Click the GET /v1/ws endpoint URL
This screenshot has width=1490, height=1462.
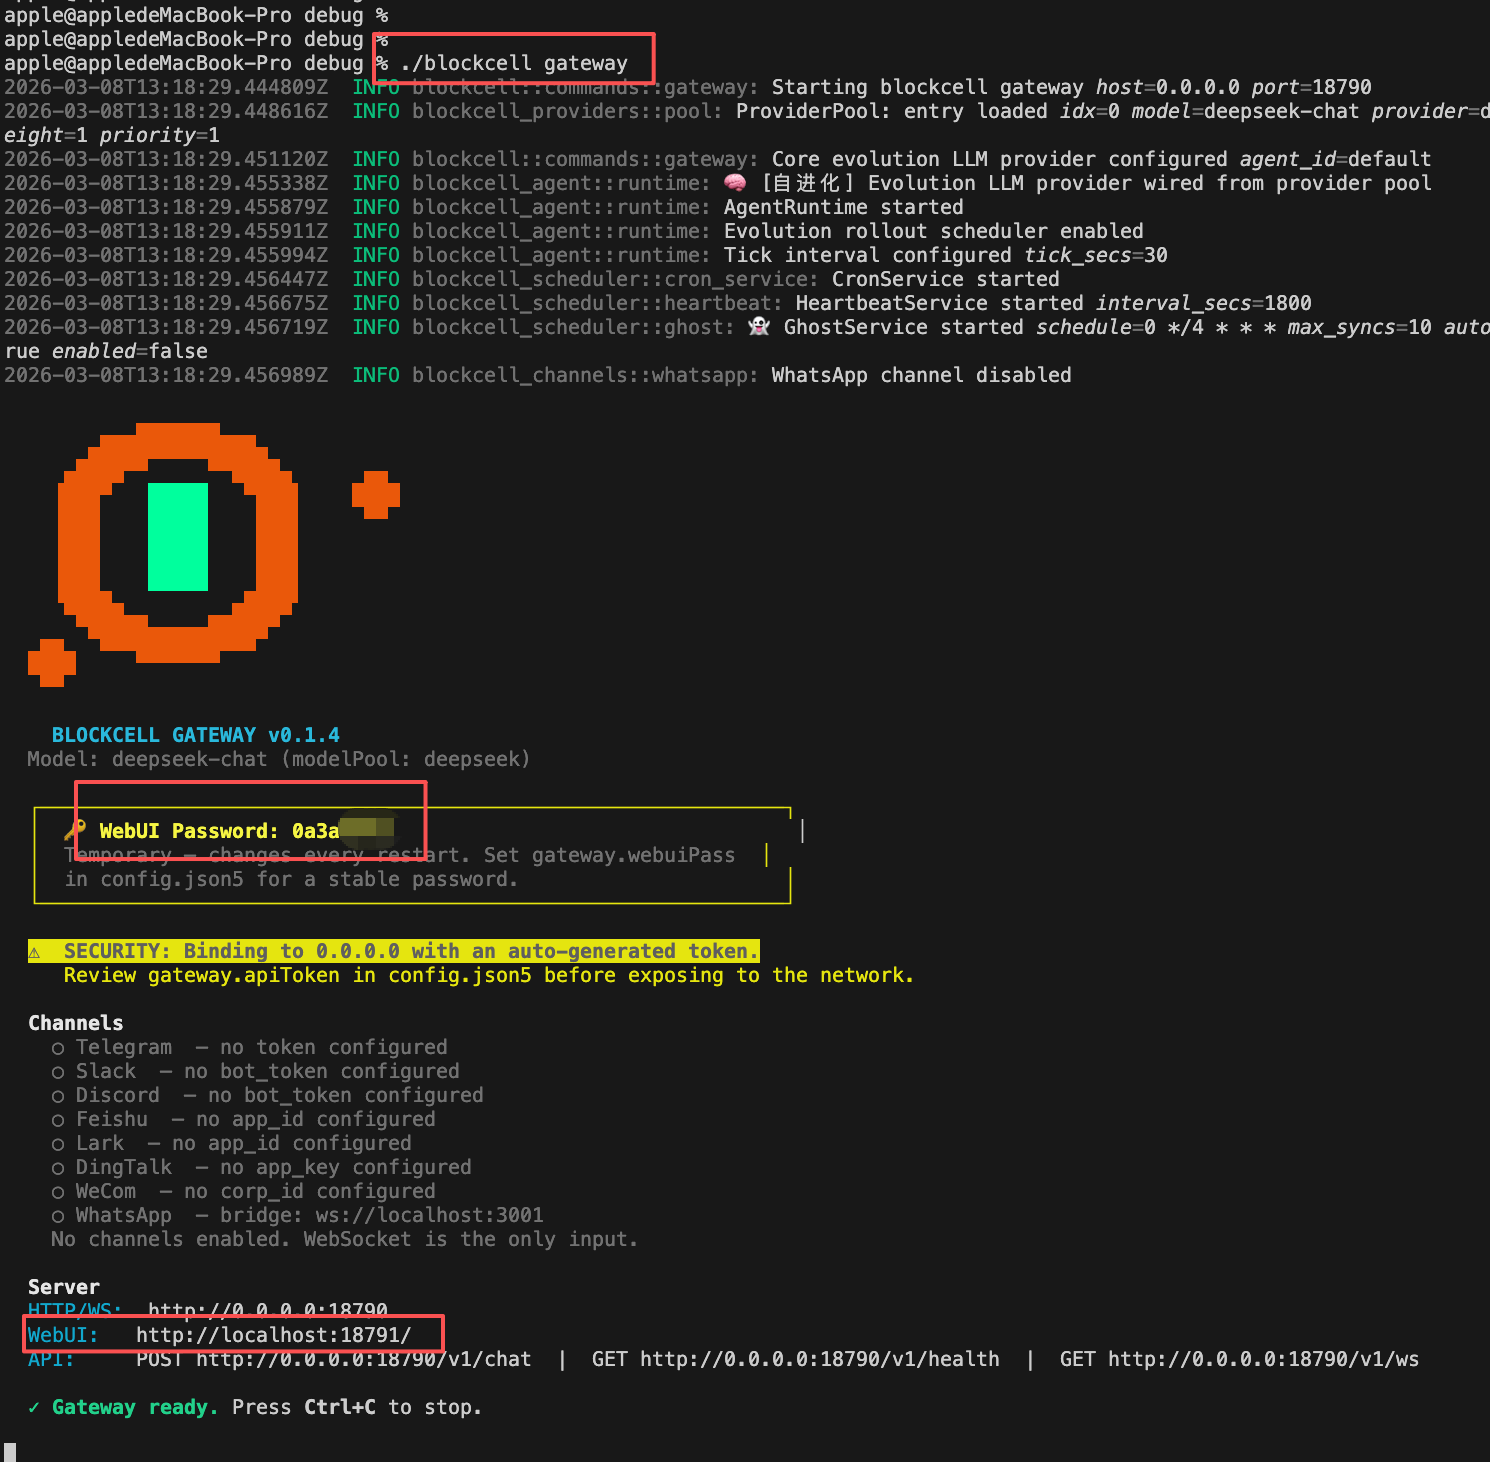1240,1359
